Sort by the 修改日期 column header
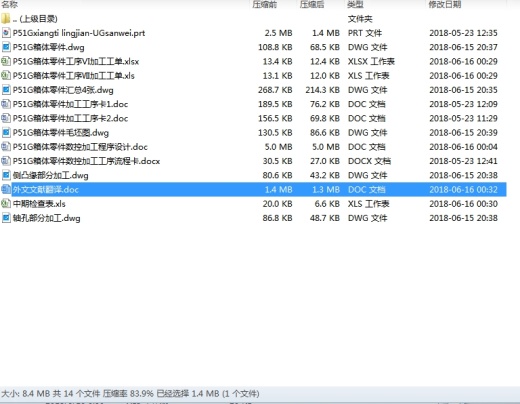The width and height of the screenshot is (520, 404). coord(445,5)
